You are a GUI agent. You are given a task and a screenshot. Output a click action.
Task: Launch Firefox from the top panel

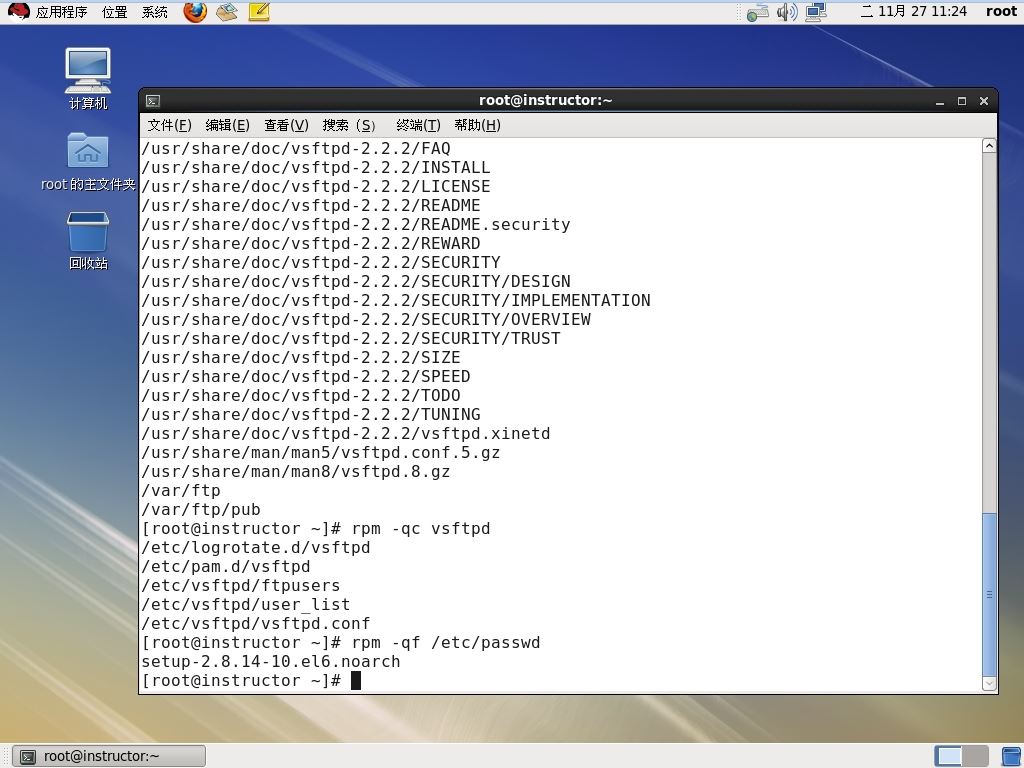[x=195, y=11]
